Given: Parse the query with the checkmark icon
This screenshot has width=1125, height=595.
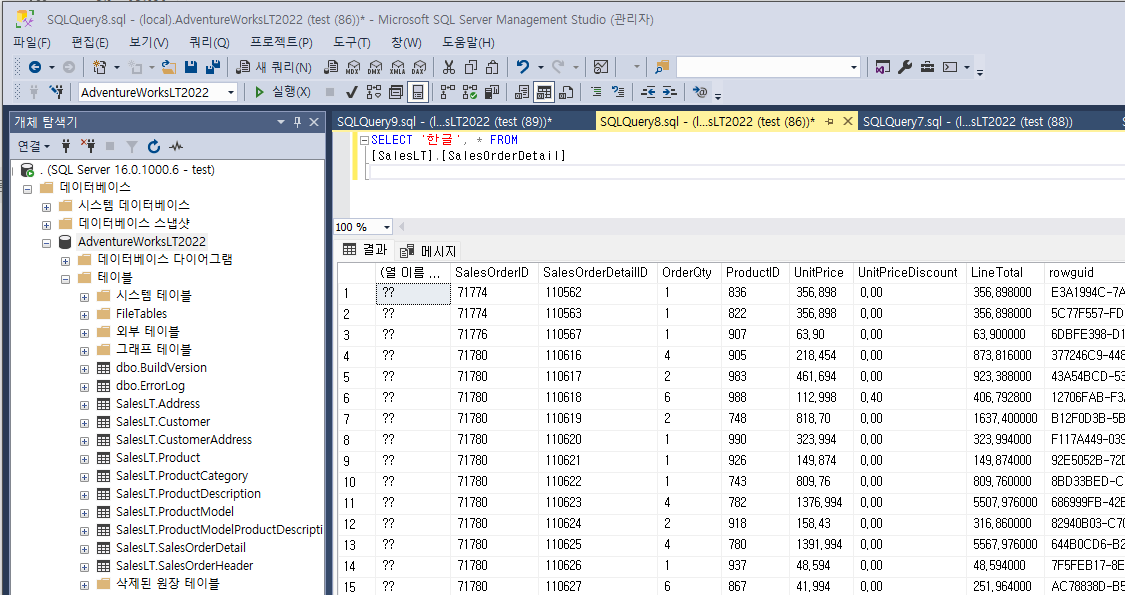Looking at the screenshot, I should [352, 92].
